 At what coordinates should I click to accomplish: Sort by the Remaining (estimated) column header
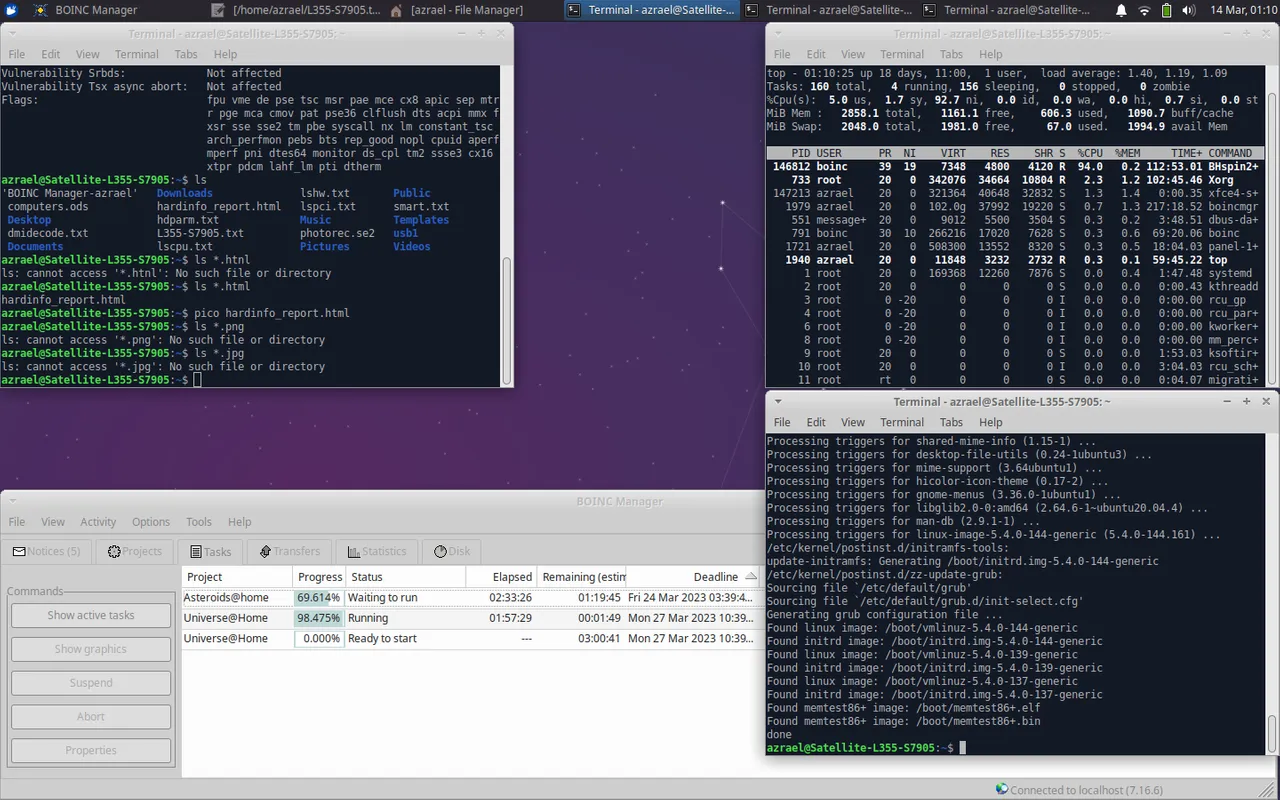pos(581,577)
